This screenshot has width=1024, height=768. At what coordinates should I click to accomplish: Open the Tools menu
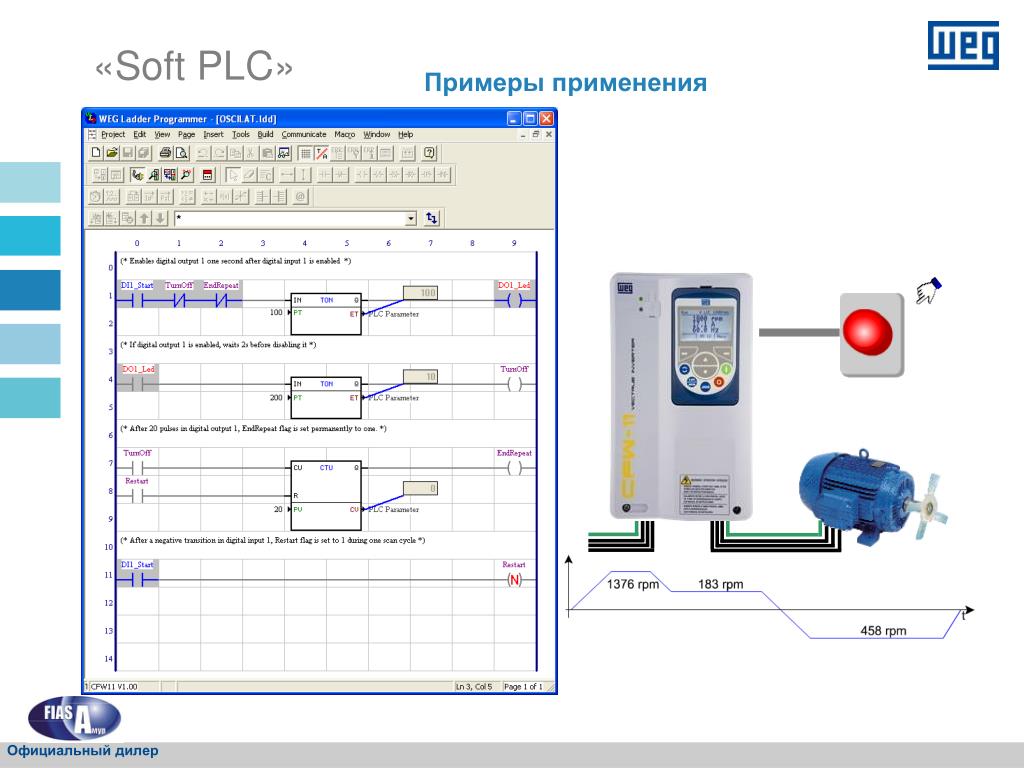click(x=241, y=135)
